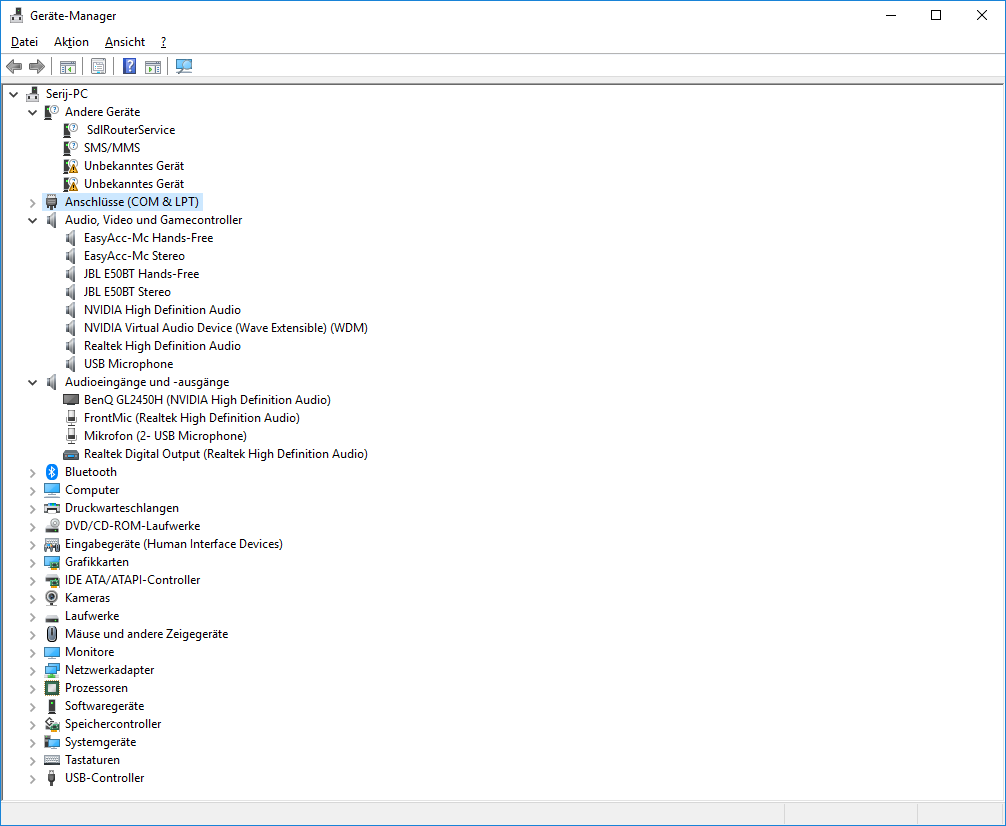The height and width of the screenshot is (826, 1006).
Task: Expand the Monitore category arrow
Action: 33,653
